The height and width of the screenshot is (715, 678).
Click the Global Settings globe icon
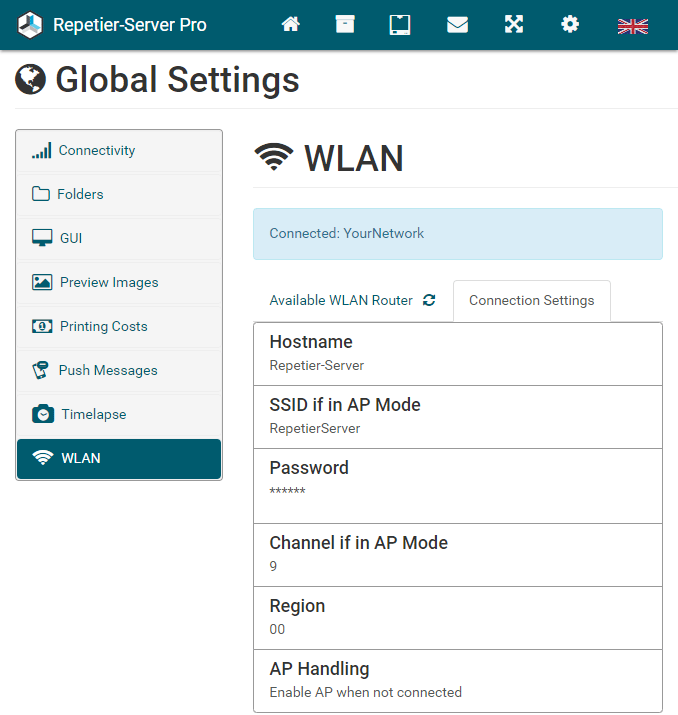[31, 79]
